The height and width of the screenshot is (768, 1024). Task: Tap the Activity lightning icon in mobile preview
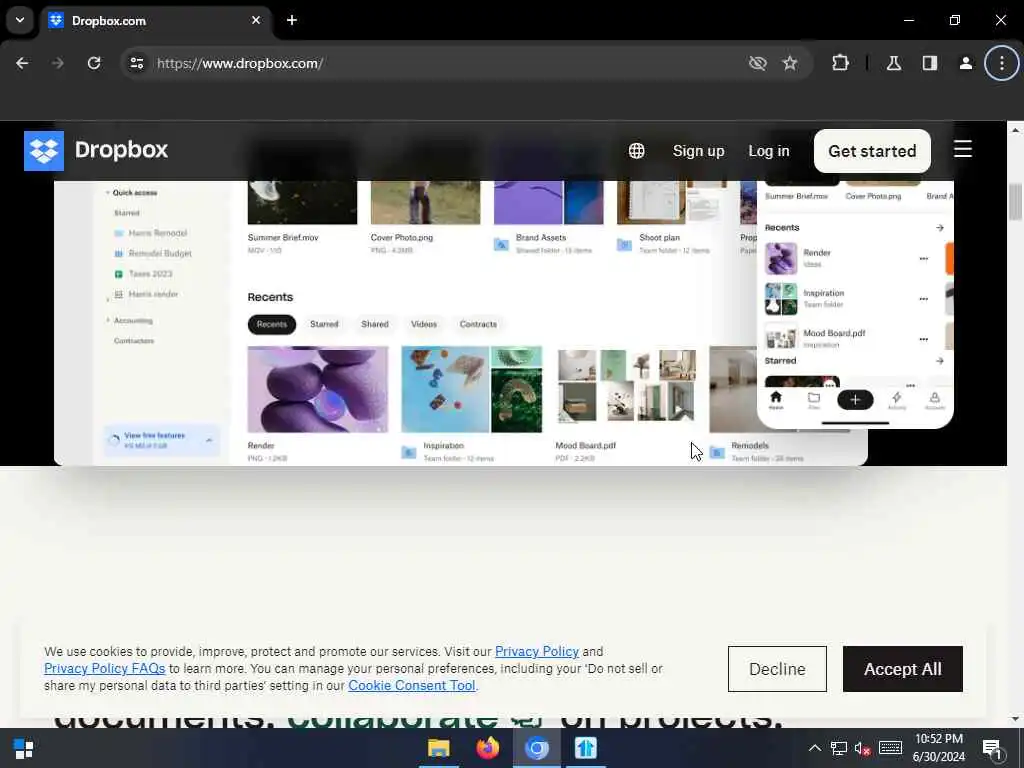click(x=897, y=400)
